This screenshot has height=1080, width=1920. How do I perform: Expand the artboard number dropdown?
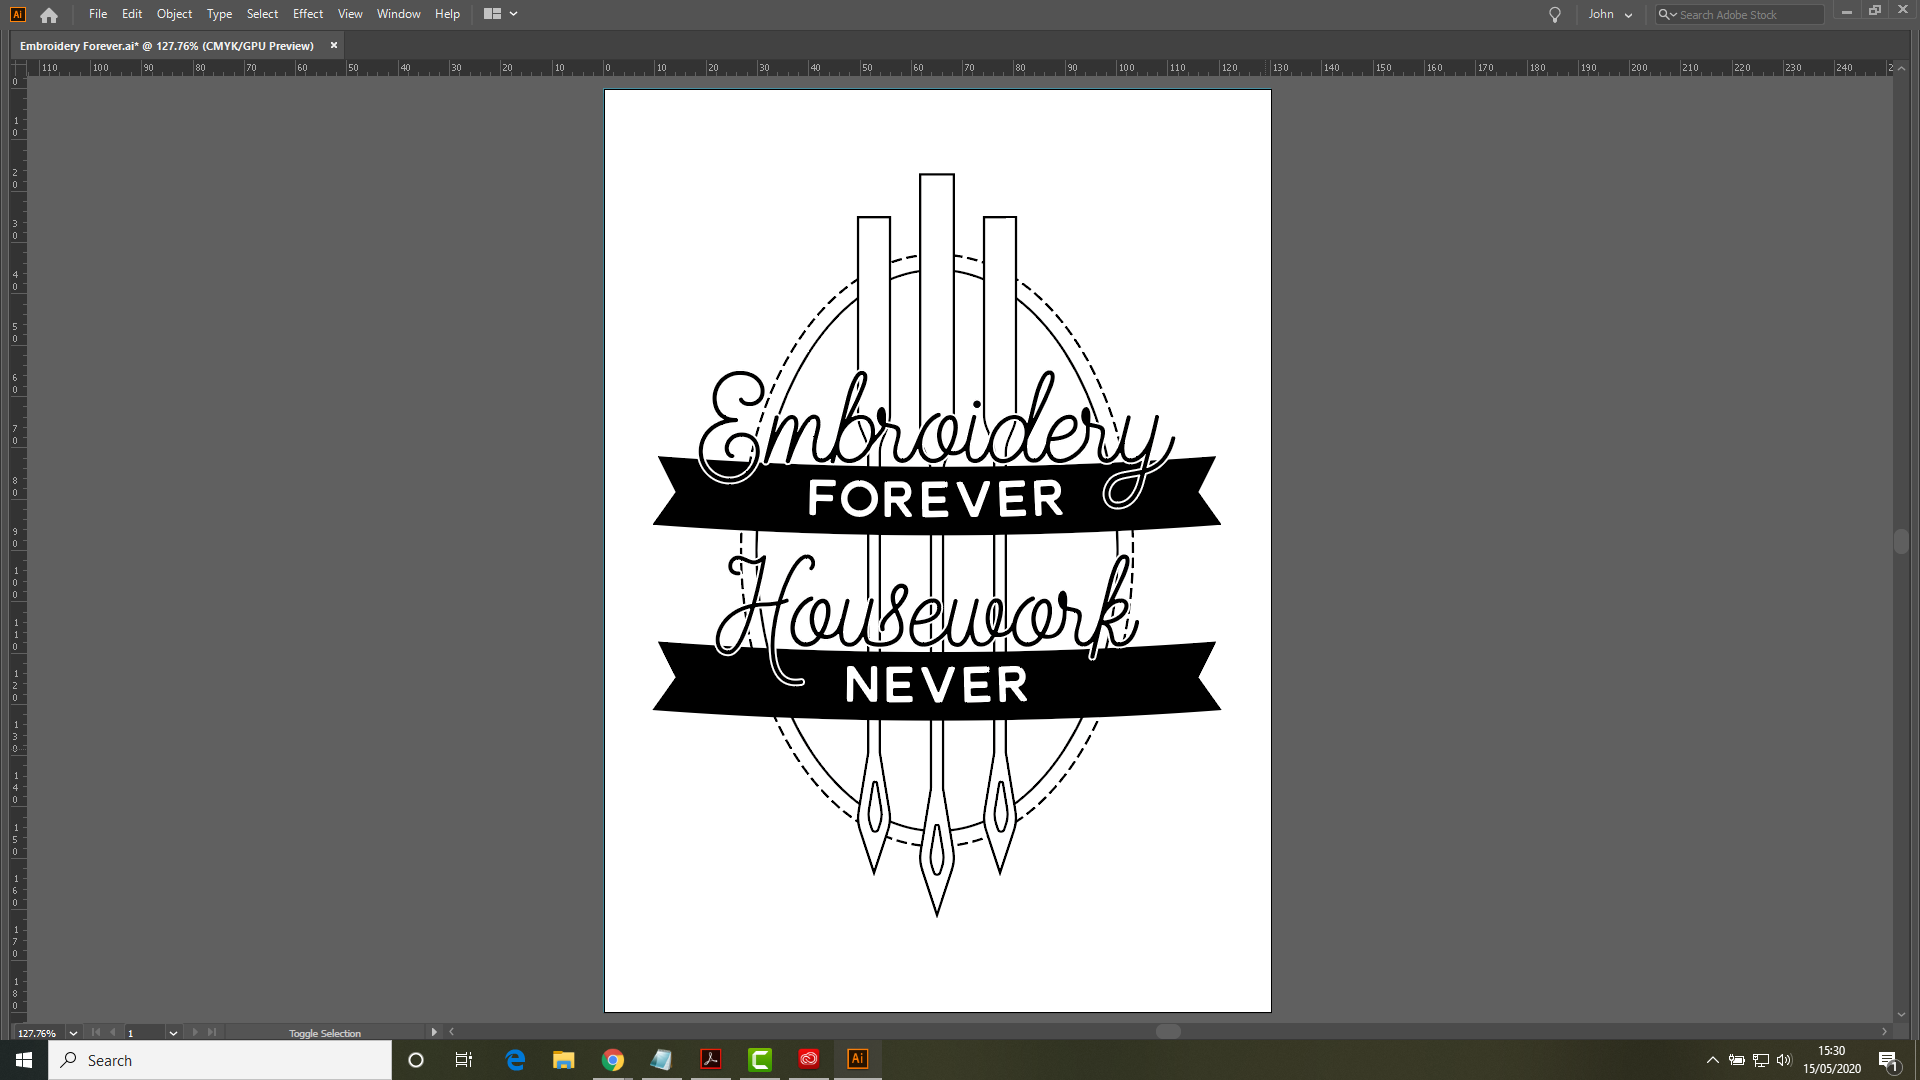[173, 1033]
